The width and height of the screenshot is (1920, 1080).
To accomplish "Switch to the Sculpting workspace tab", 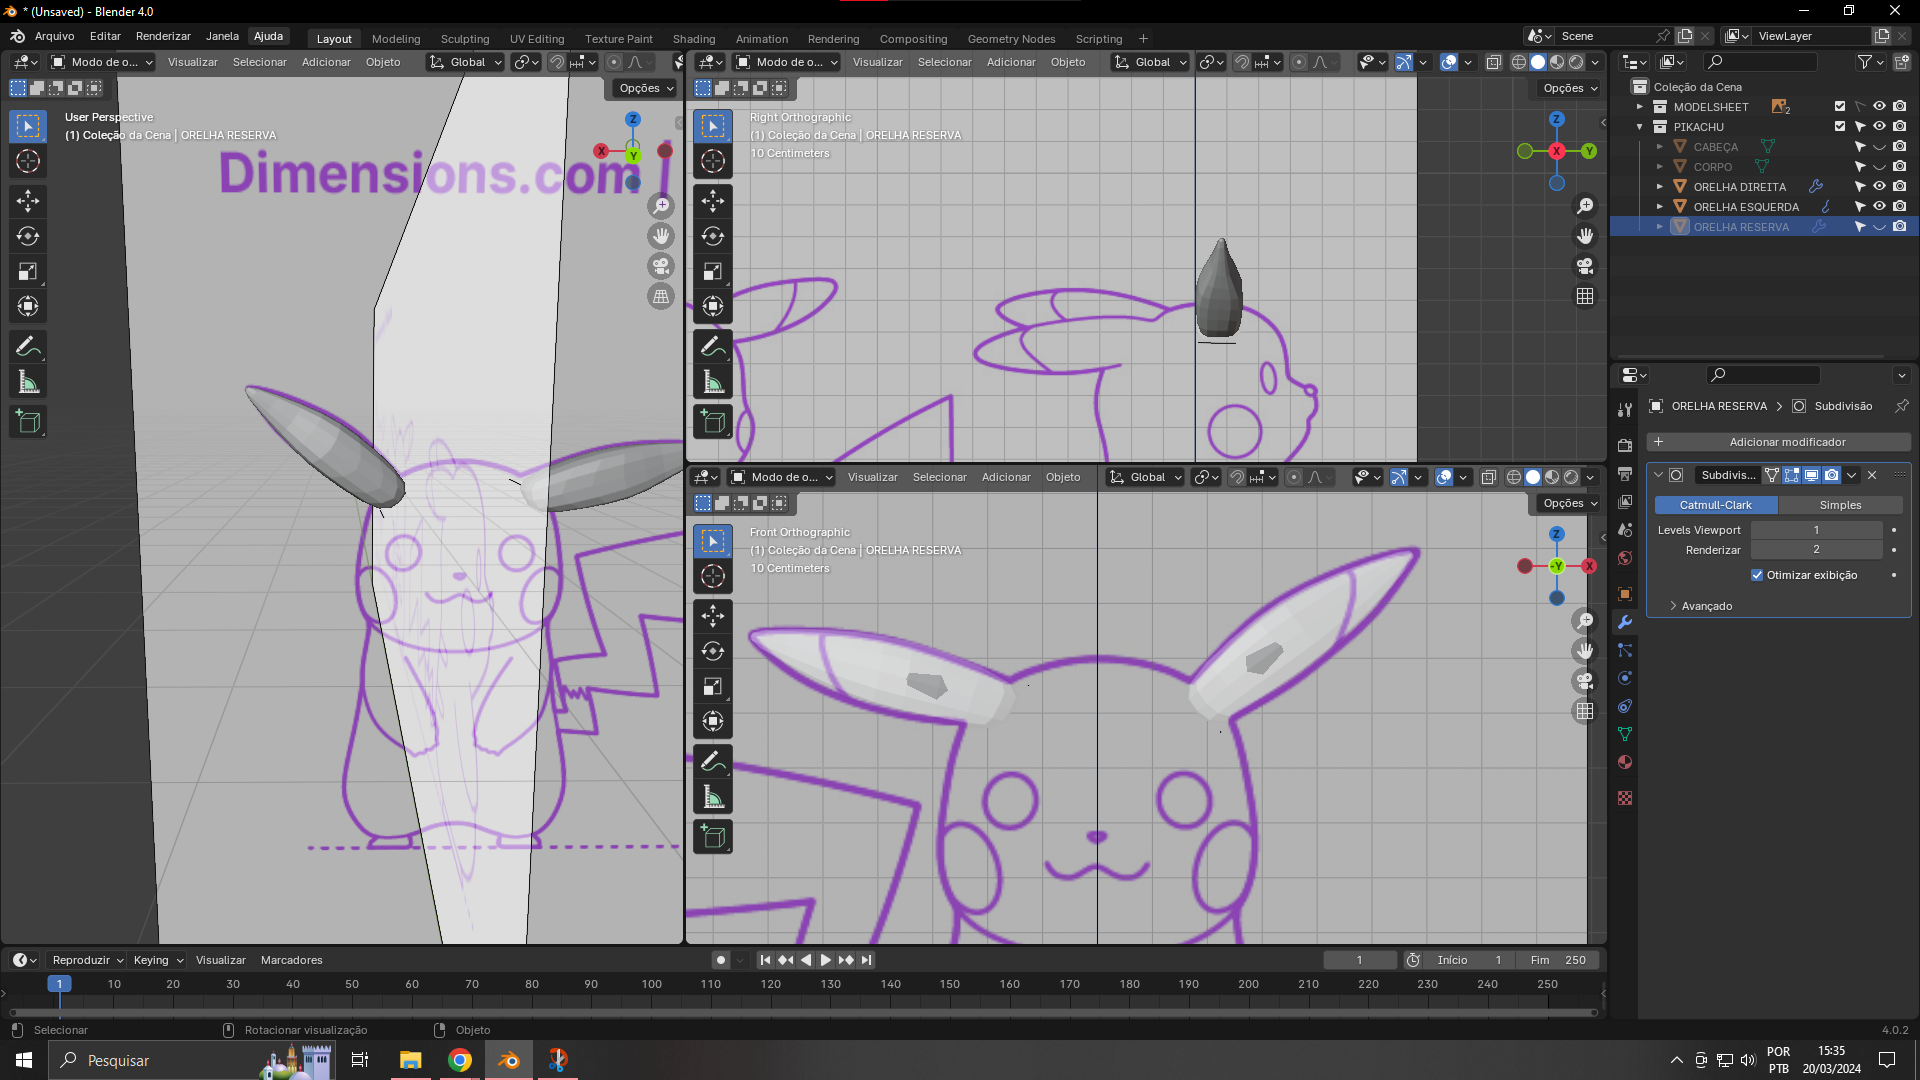I will tap(465, 39).
